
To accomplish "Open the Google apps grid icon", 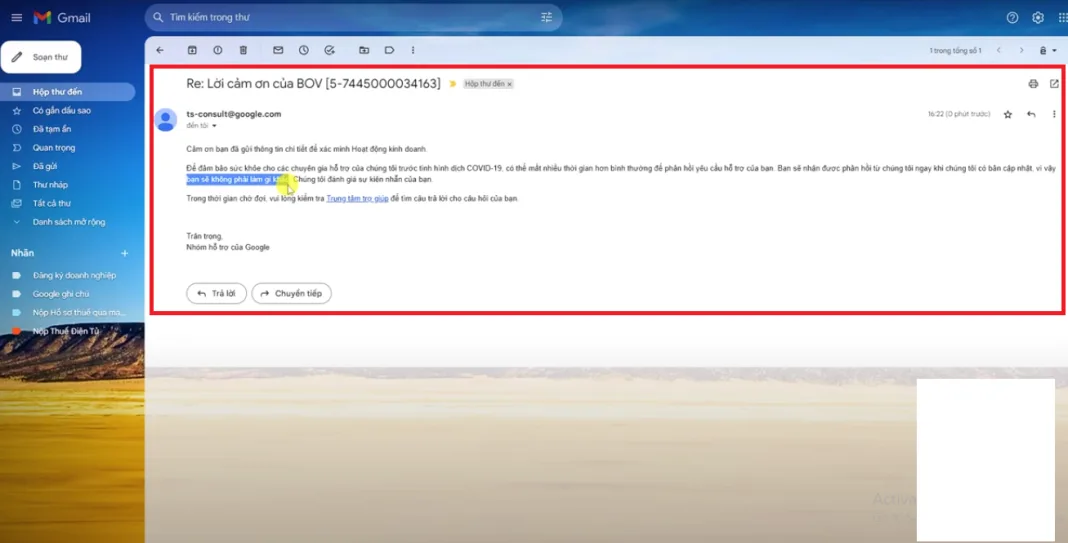I will pos(1063,18).
